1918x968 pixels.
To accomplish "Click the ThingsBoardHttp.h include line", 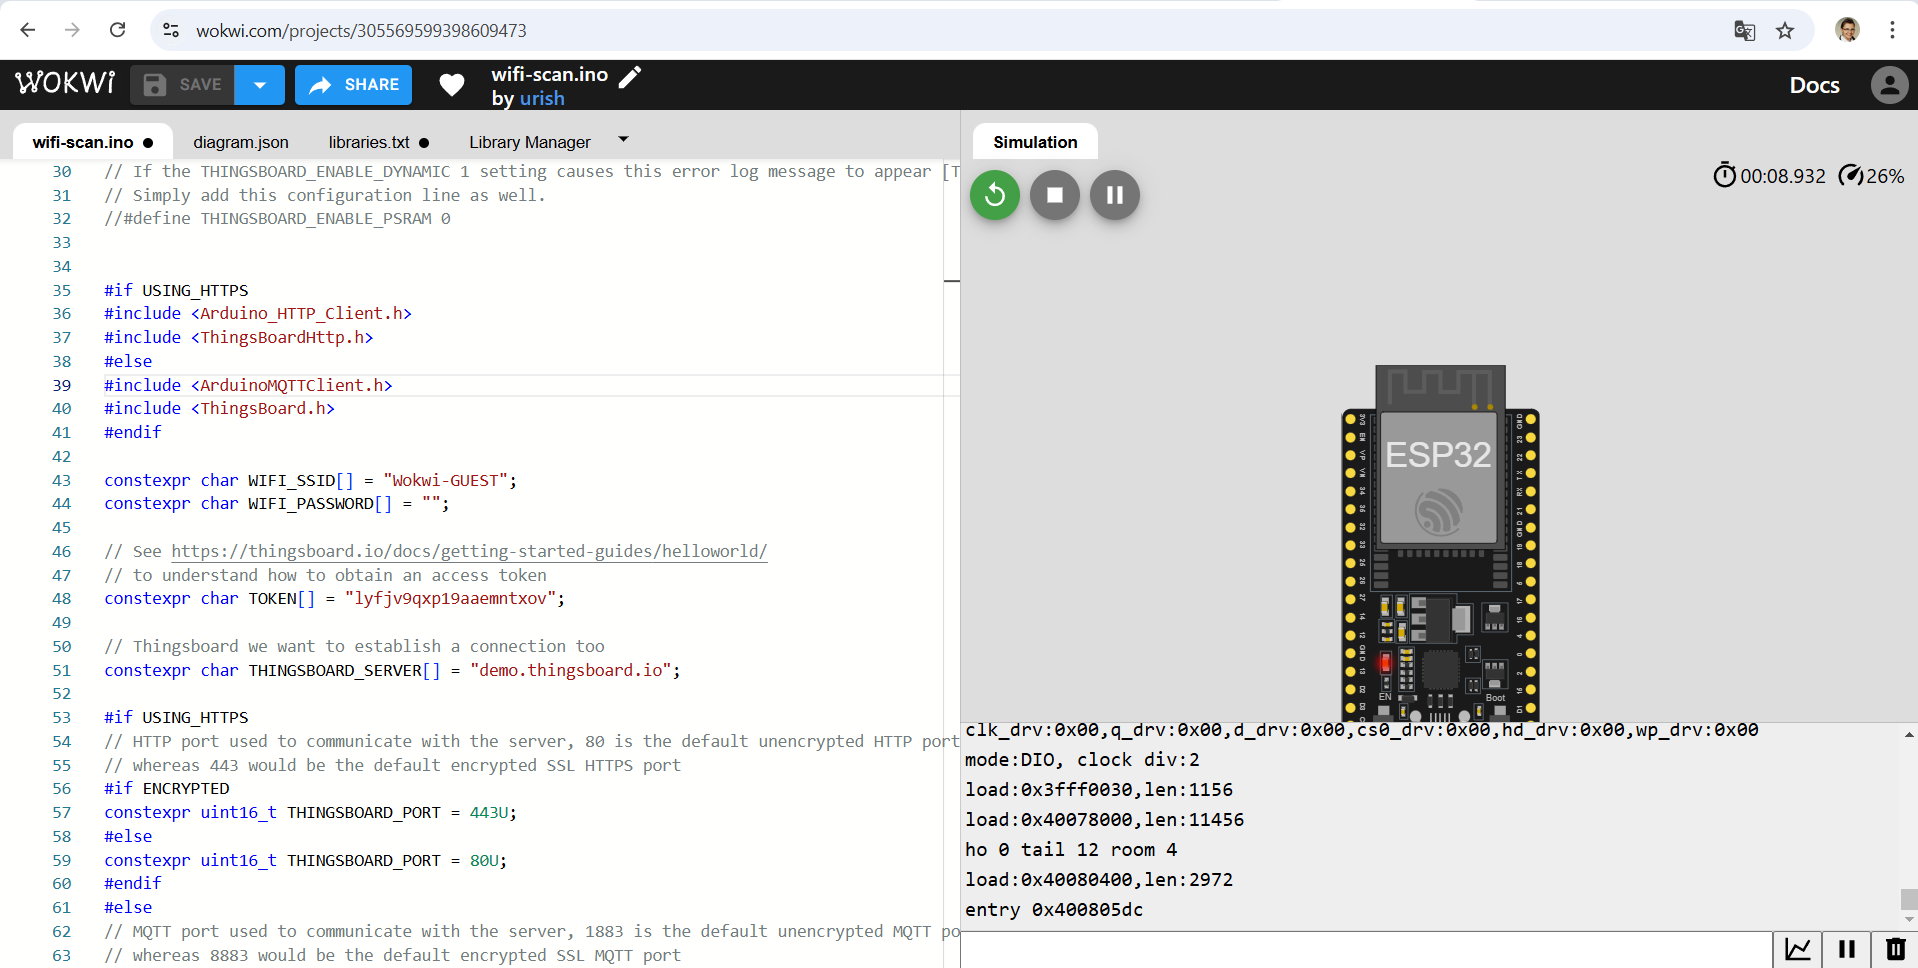I will click(239, 337).
